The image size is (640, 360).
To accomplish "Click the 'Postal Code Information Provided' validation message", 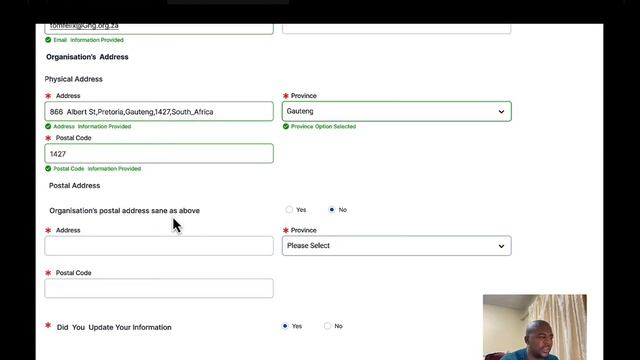I will [x=97, y=169].
